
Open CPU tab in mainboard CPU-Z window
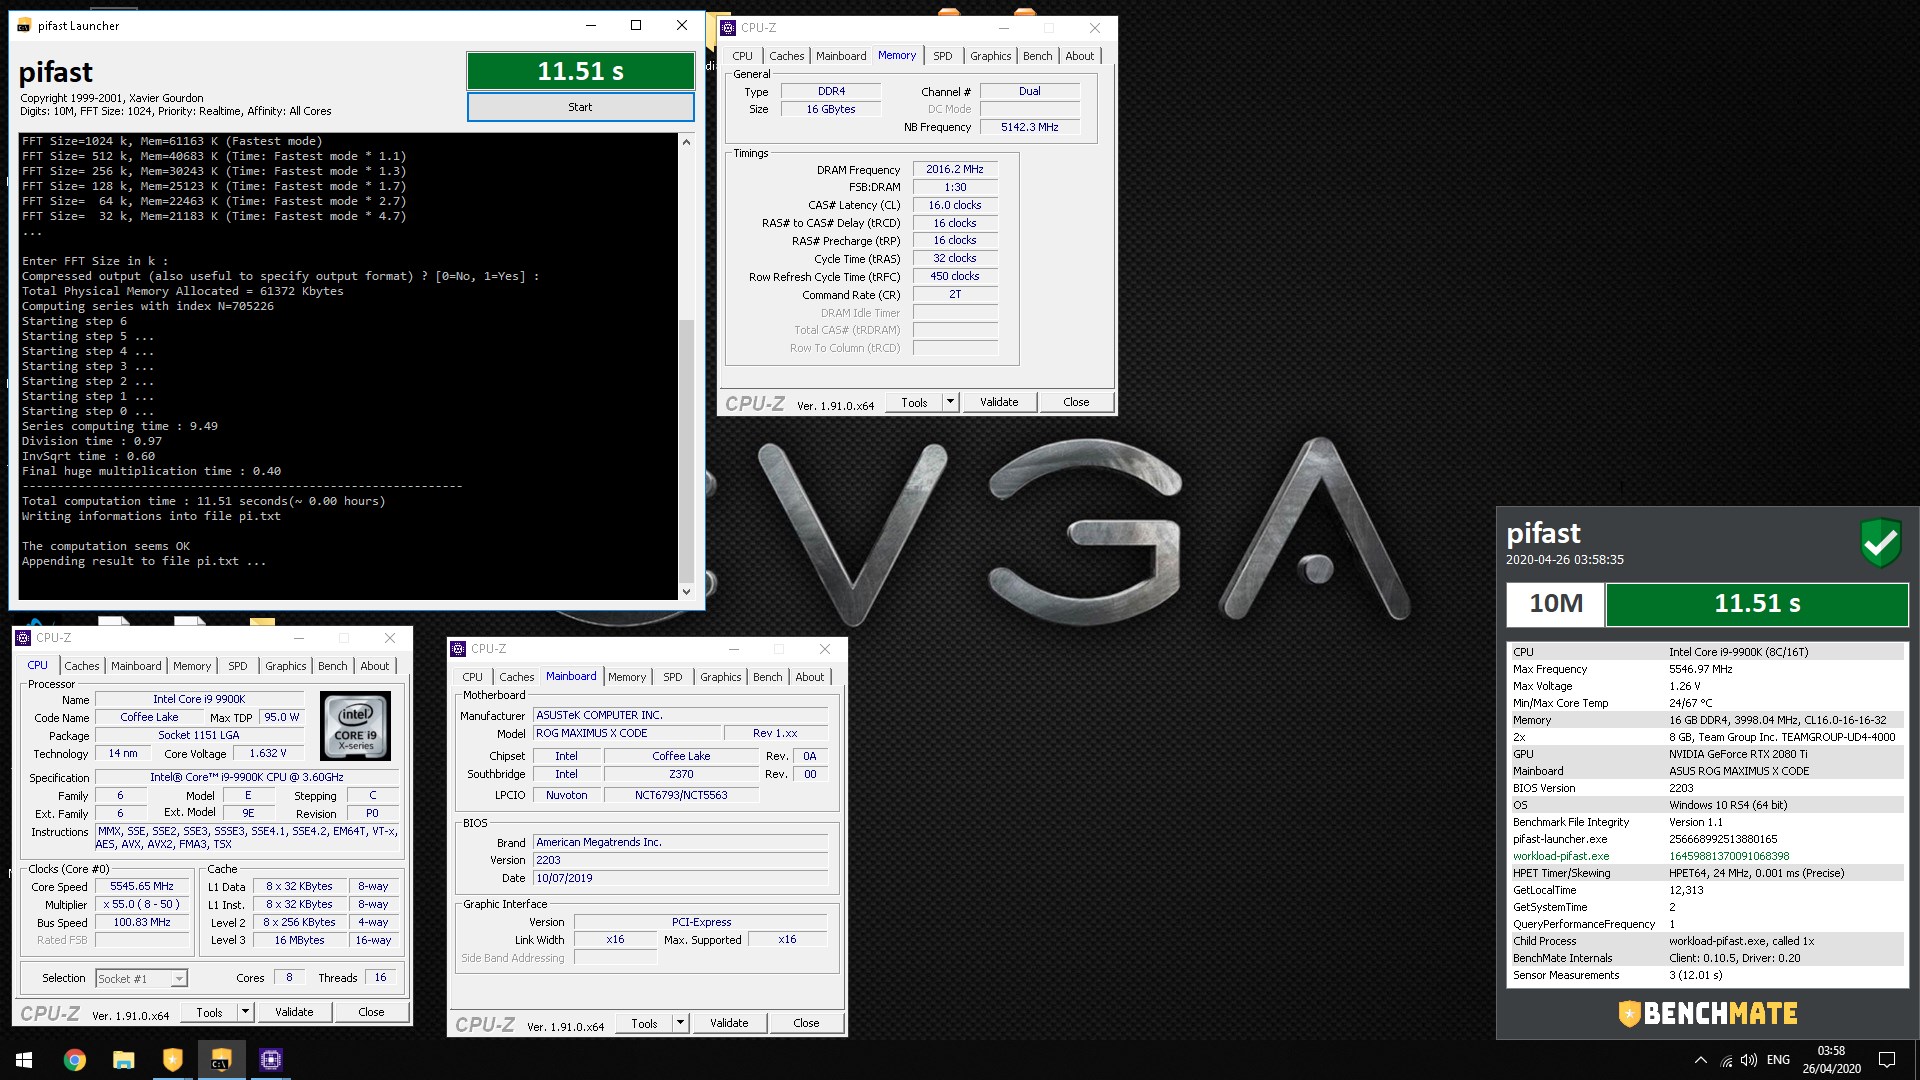472,677
